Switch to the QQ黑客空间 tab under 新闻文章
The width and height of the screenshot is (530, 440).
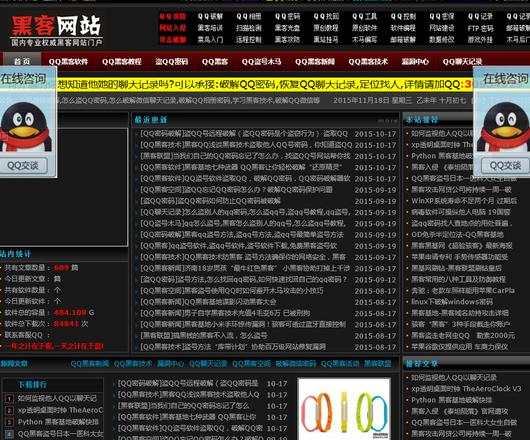click(x=251, y=364)
